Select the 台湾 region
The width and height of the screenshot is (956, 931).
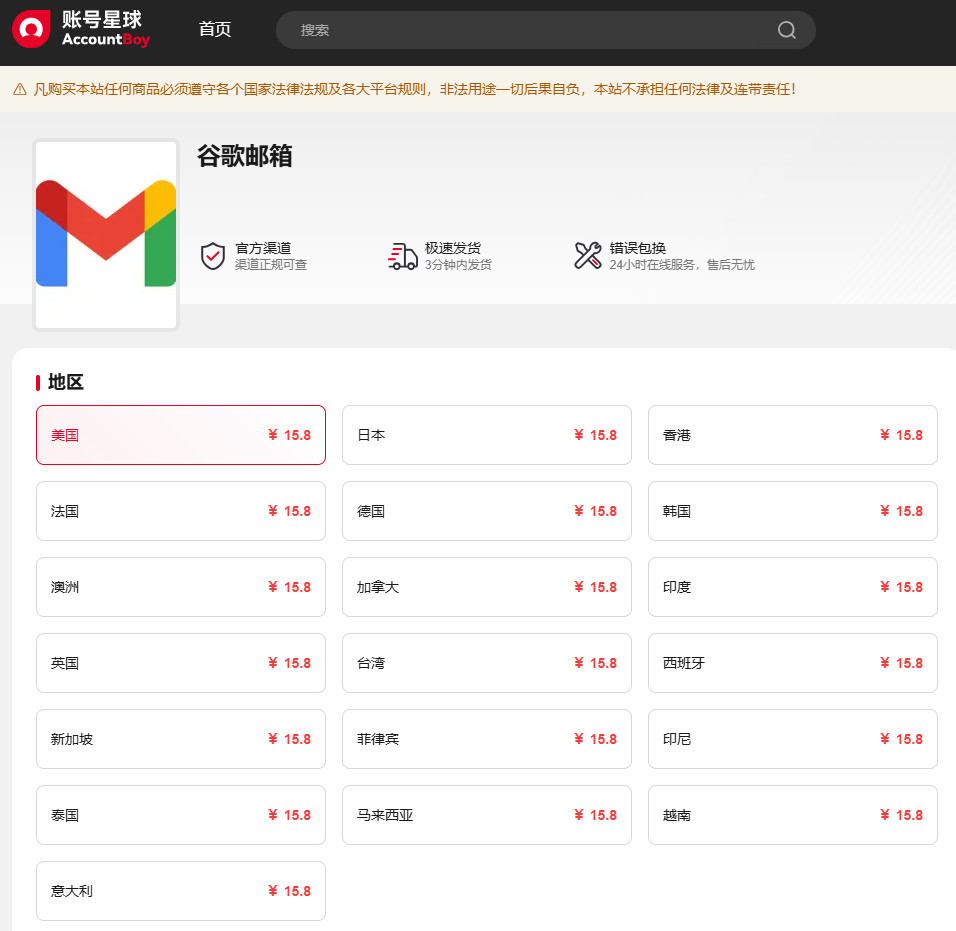click(486, 663)
